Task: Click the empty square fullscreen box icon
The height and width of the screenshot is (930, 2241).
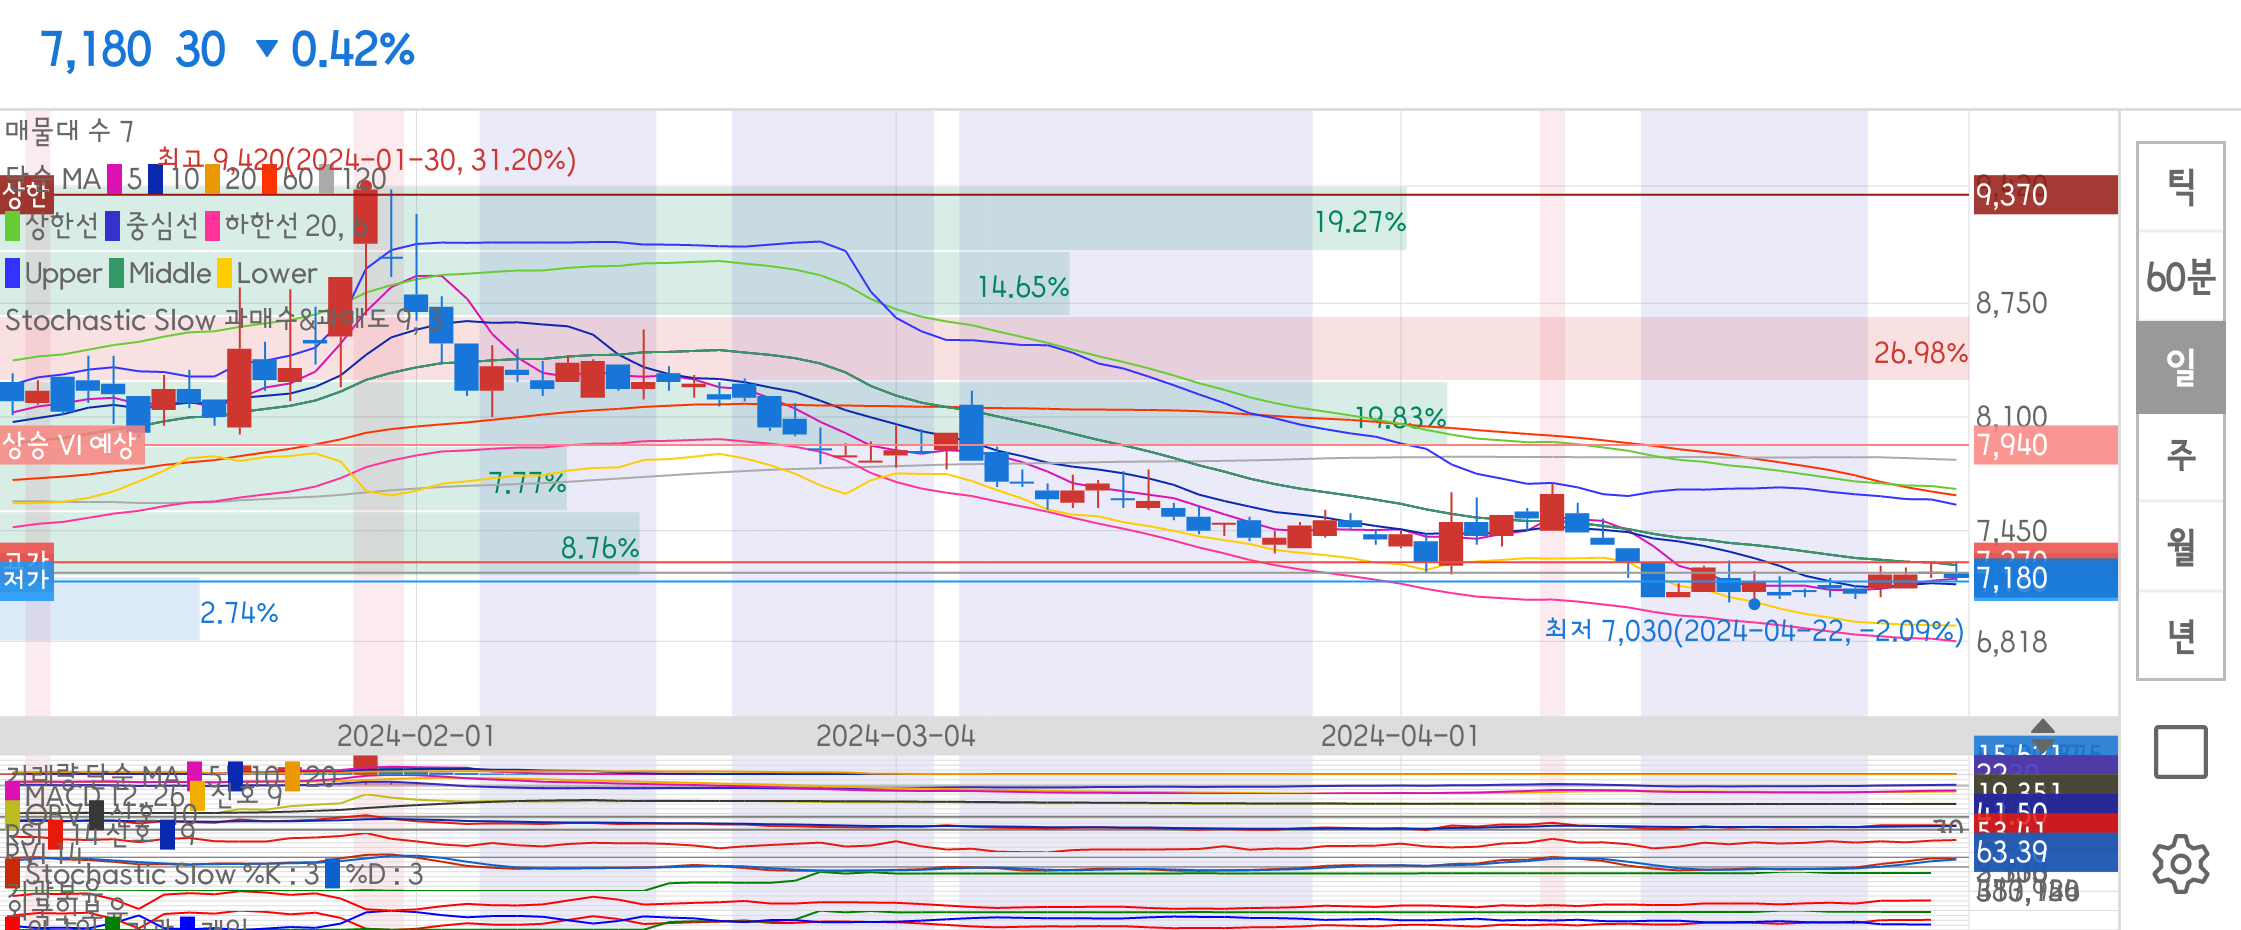Action: point(2180,752)
